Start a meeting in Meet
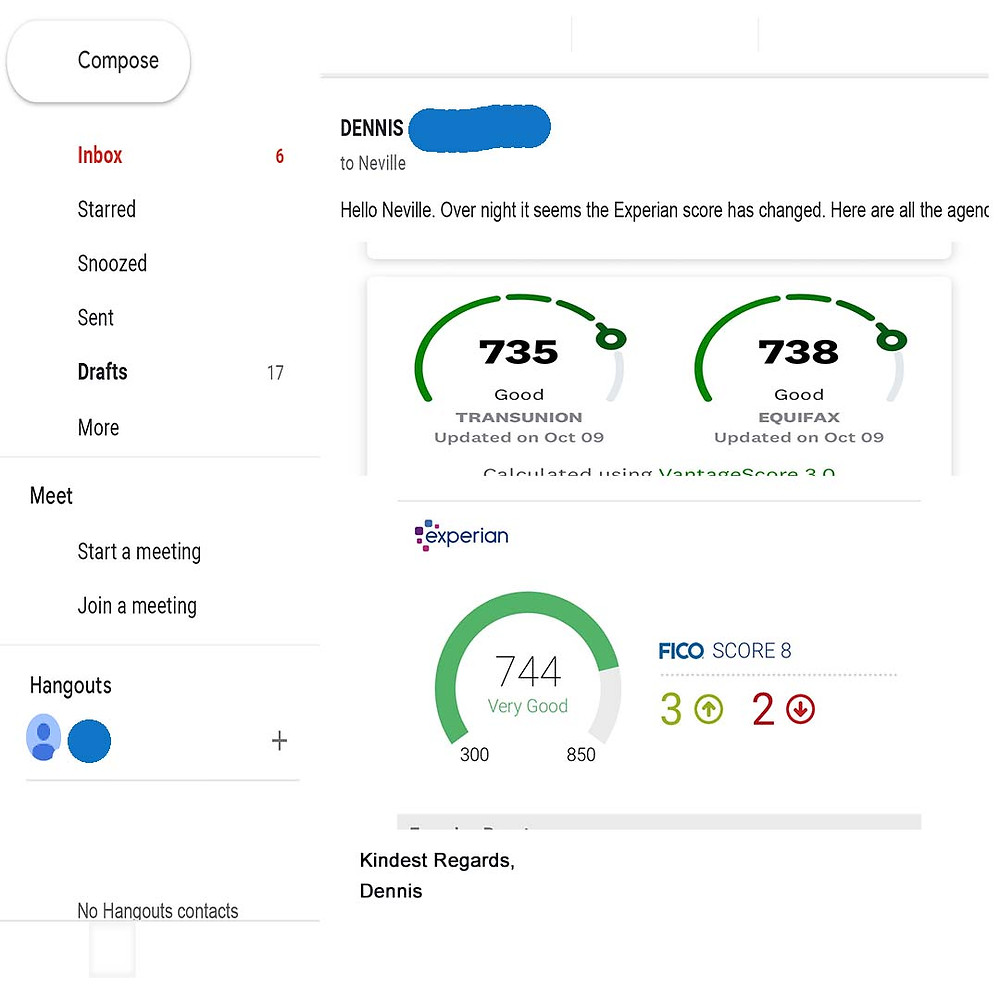 coord(139,551)
